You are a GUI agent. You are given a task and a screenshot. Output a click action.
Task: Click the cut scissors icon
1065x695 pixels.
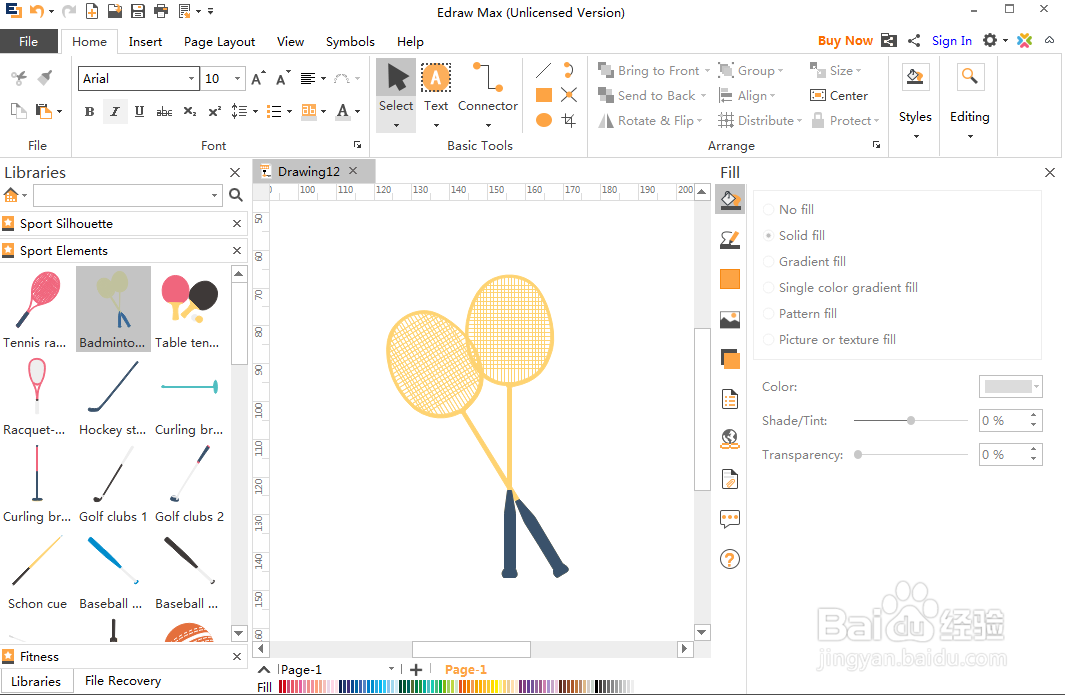pos(19,77)
